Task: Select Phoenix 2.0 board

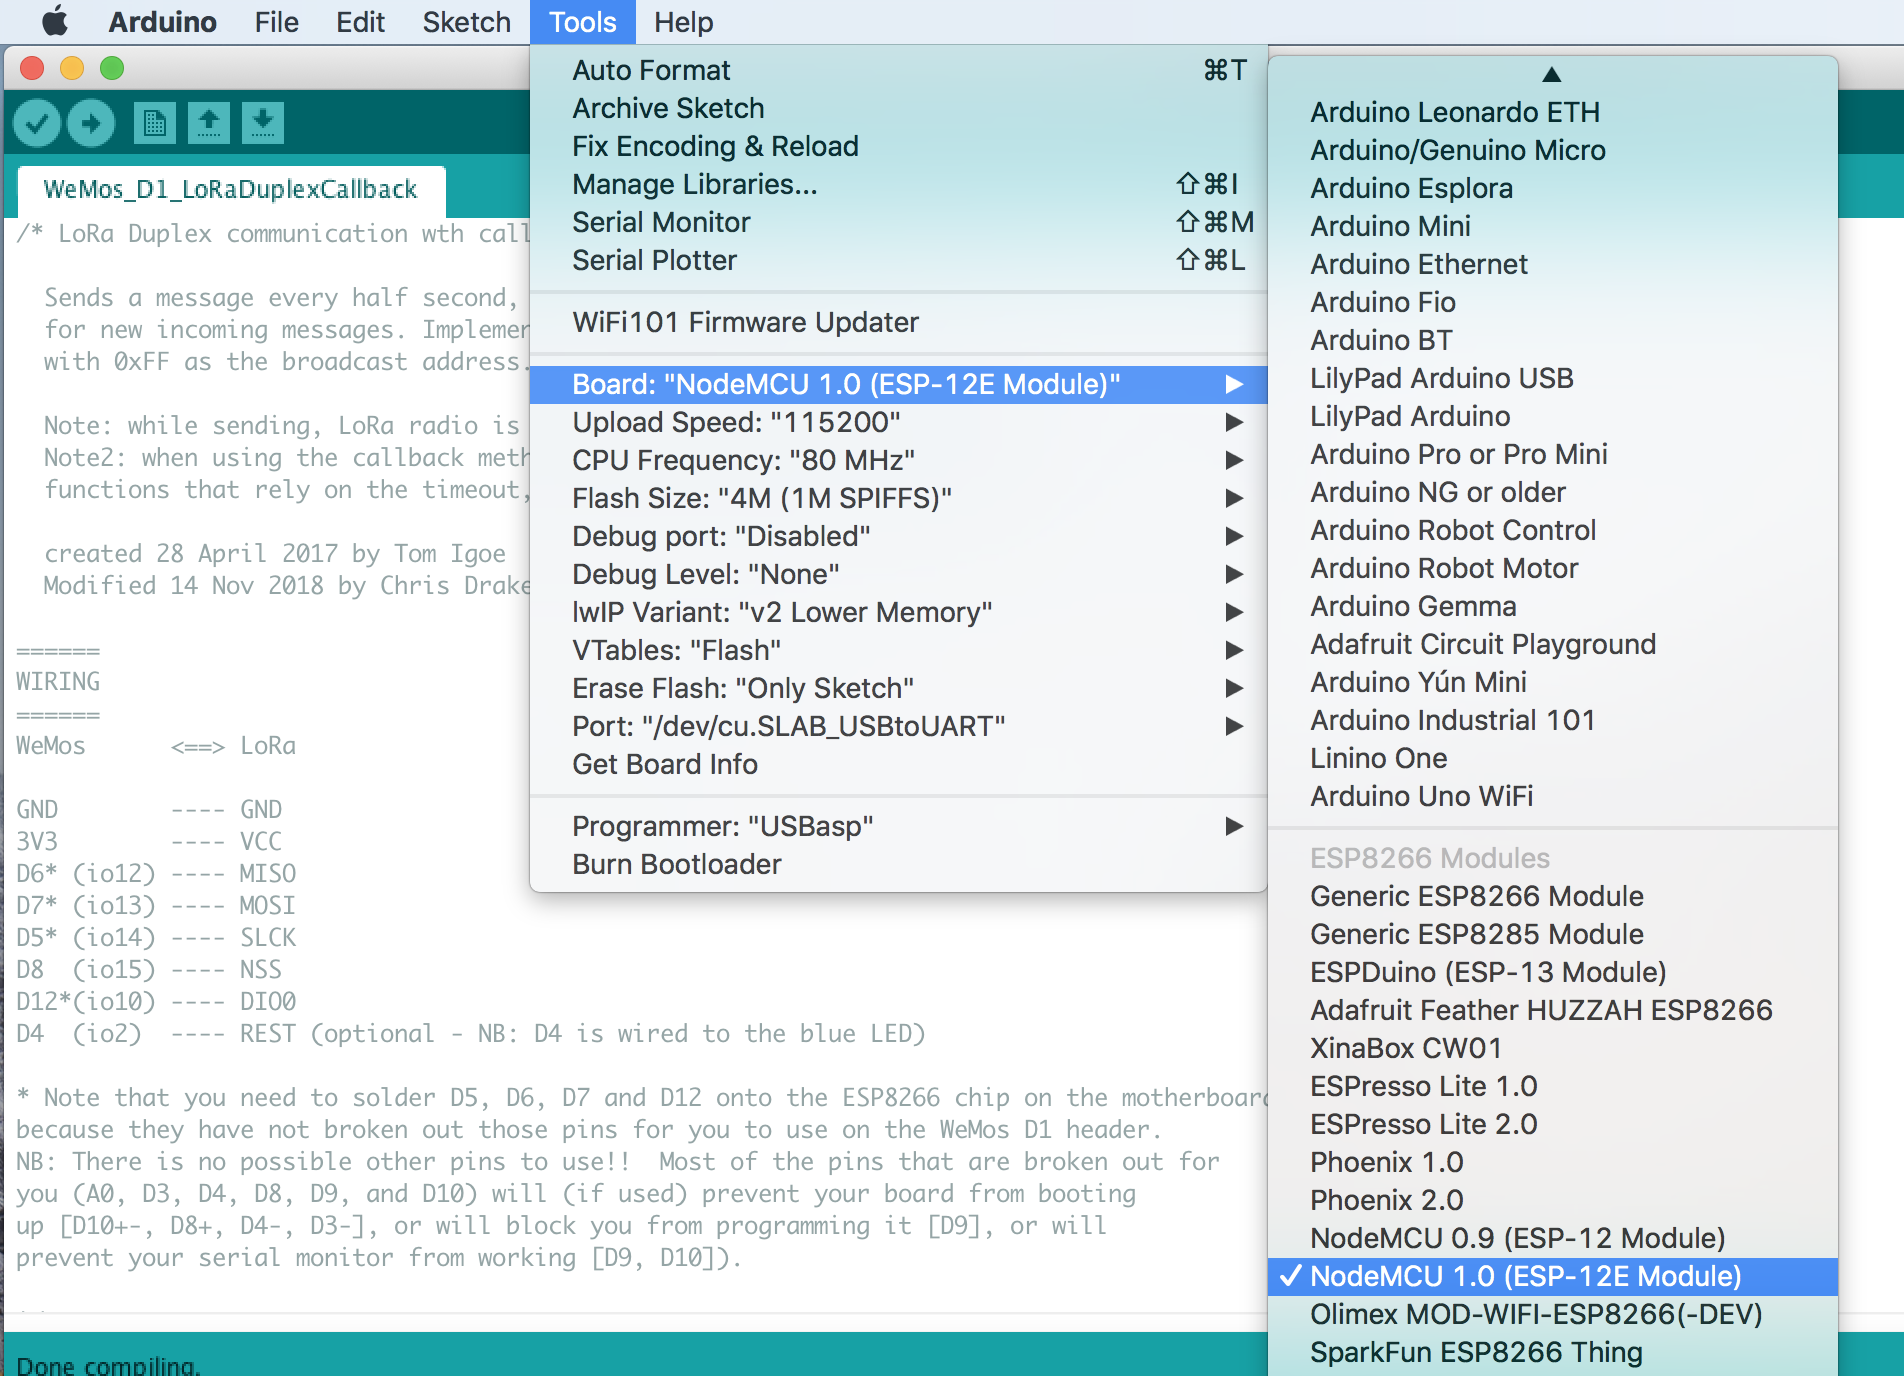Action: click(x=1553, y=1200)
